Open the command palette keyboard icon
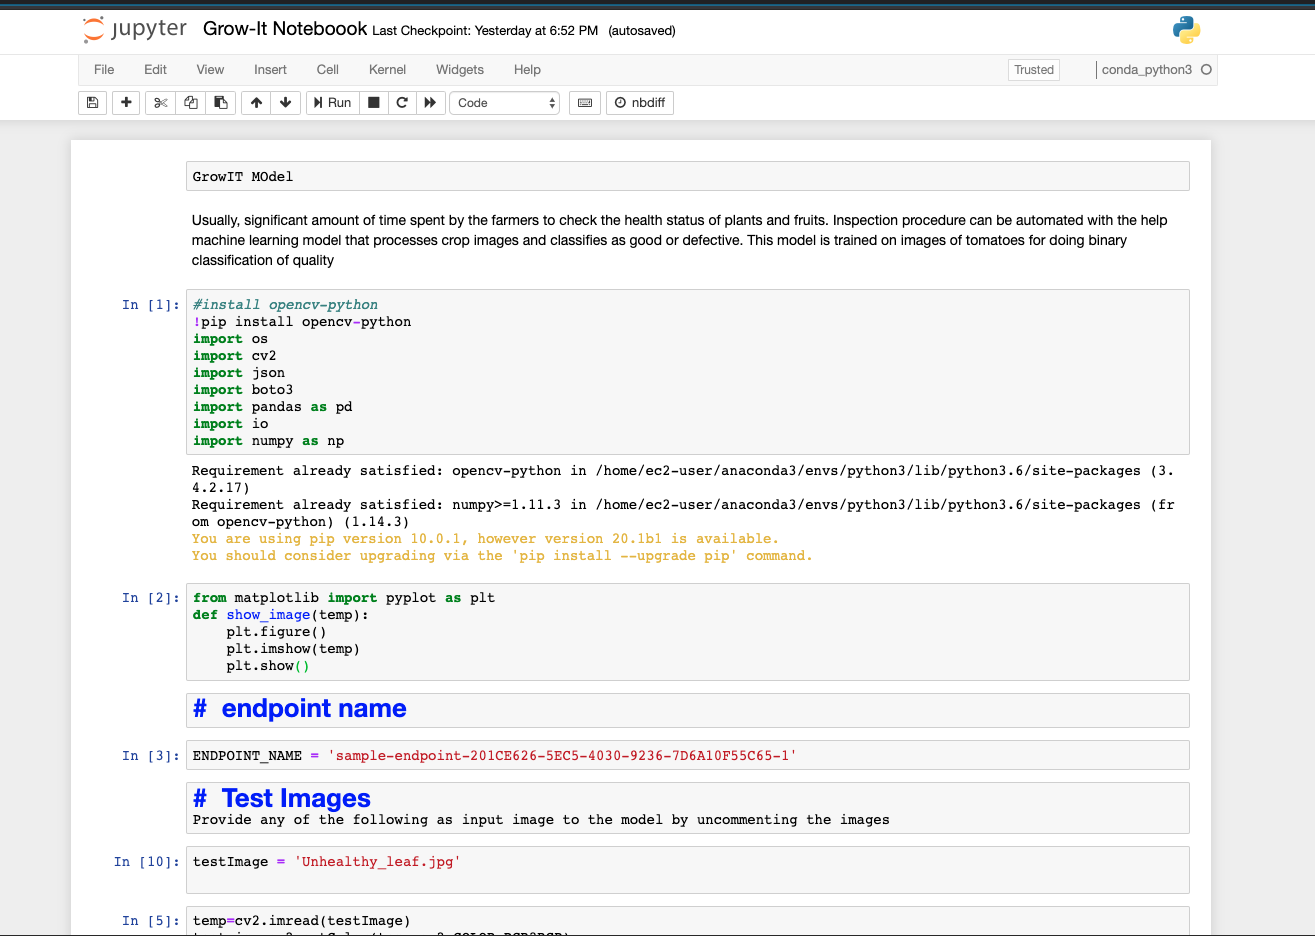 585,103
